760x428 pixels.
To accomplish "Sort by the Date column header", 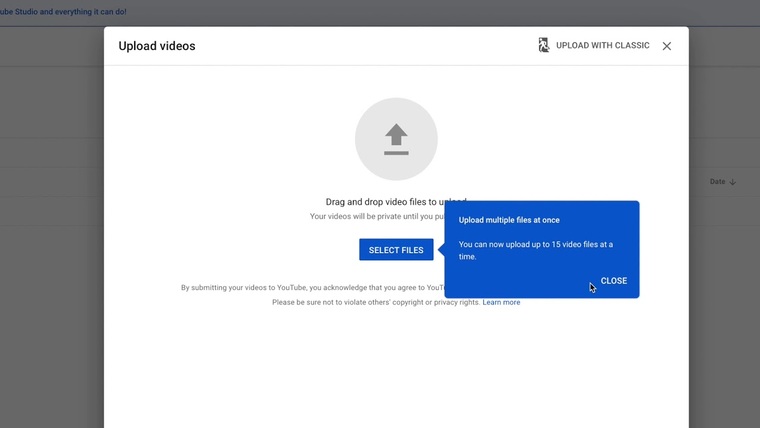I will 723,182.
